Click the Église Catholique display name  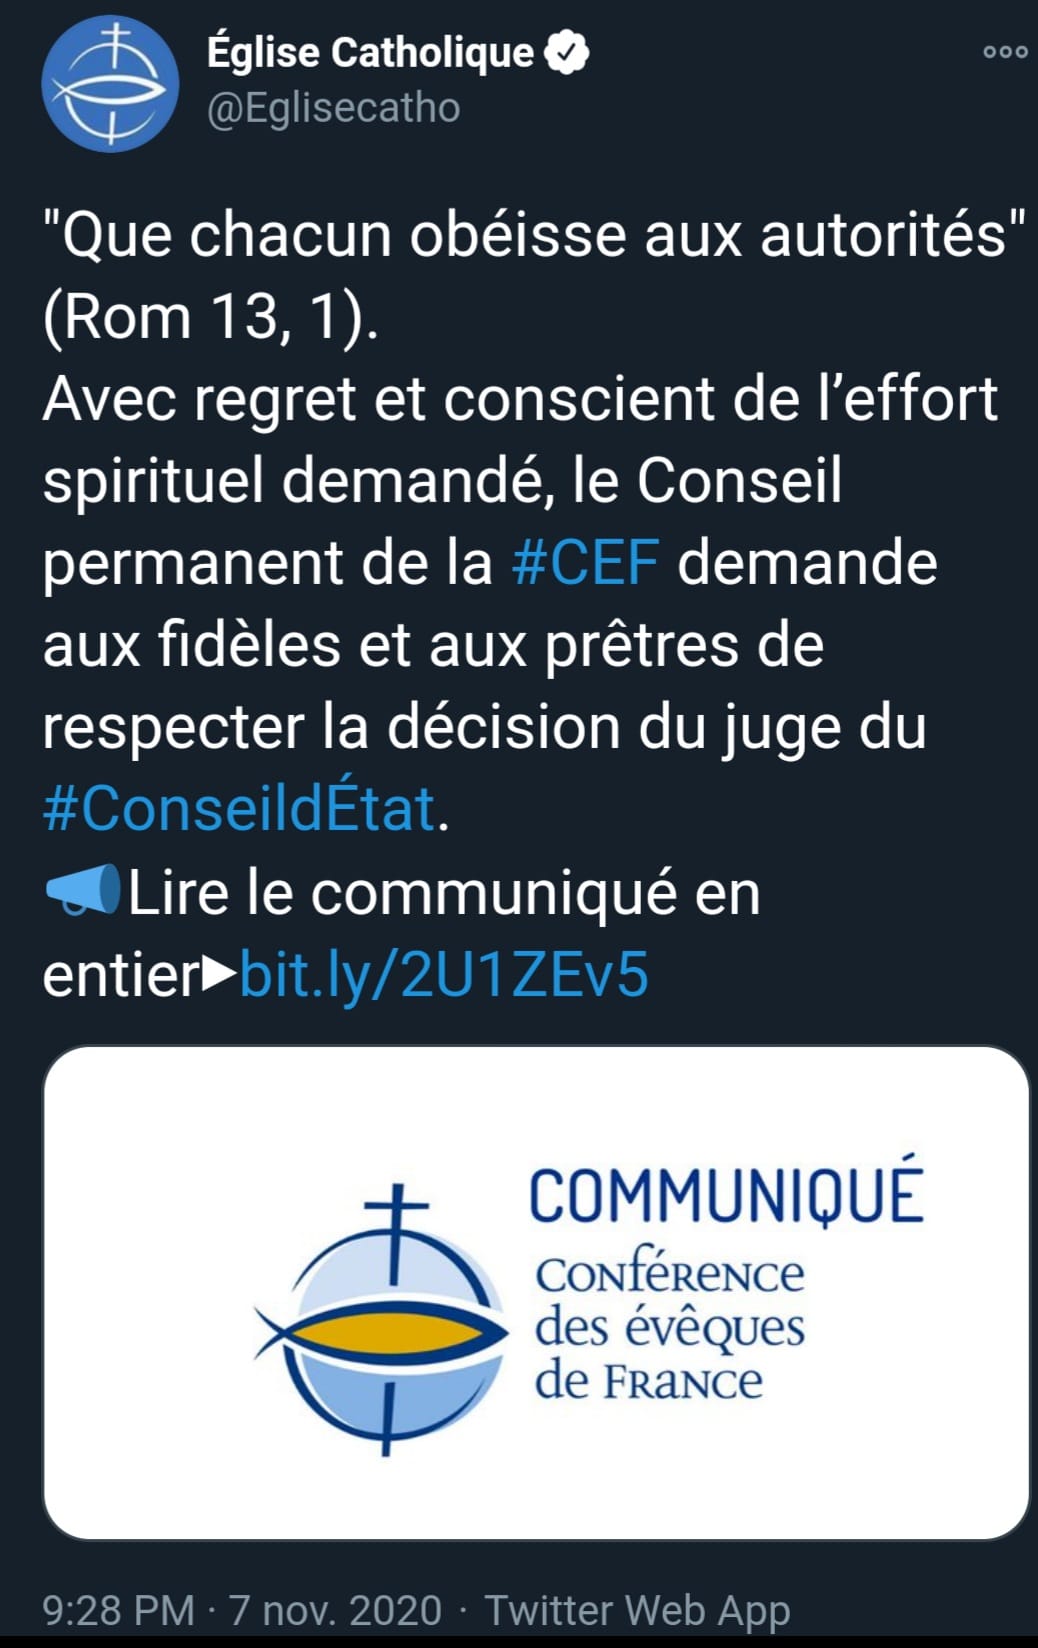[370, 53]
